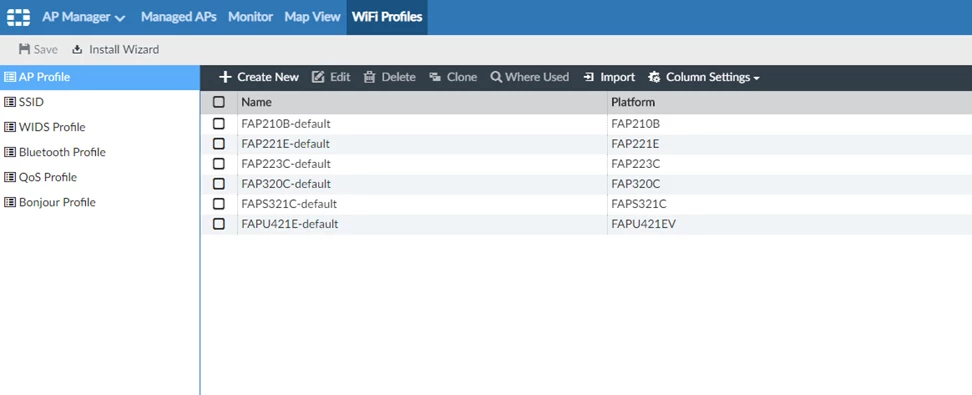
Task: Click the Bluetooth Profile list icon
Action: pos(10,152)
